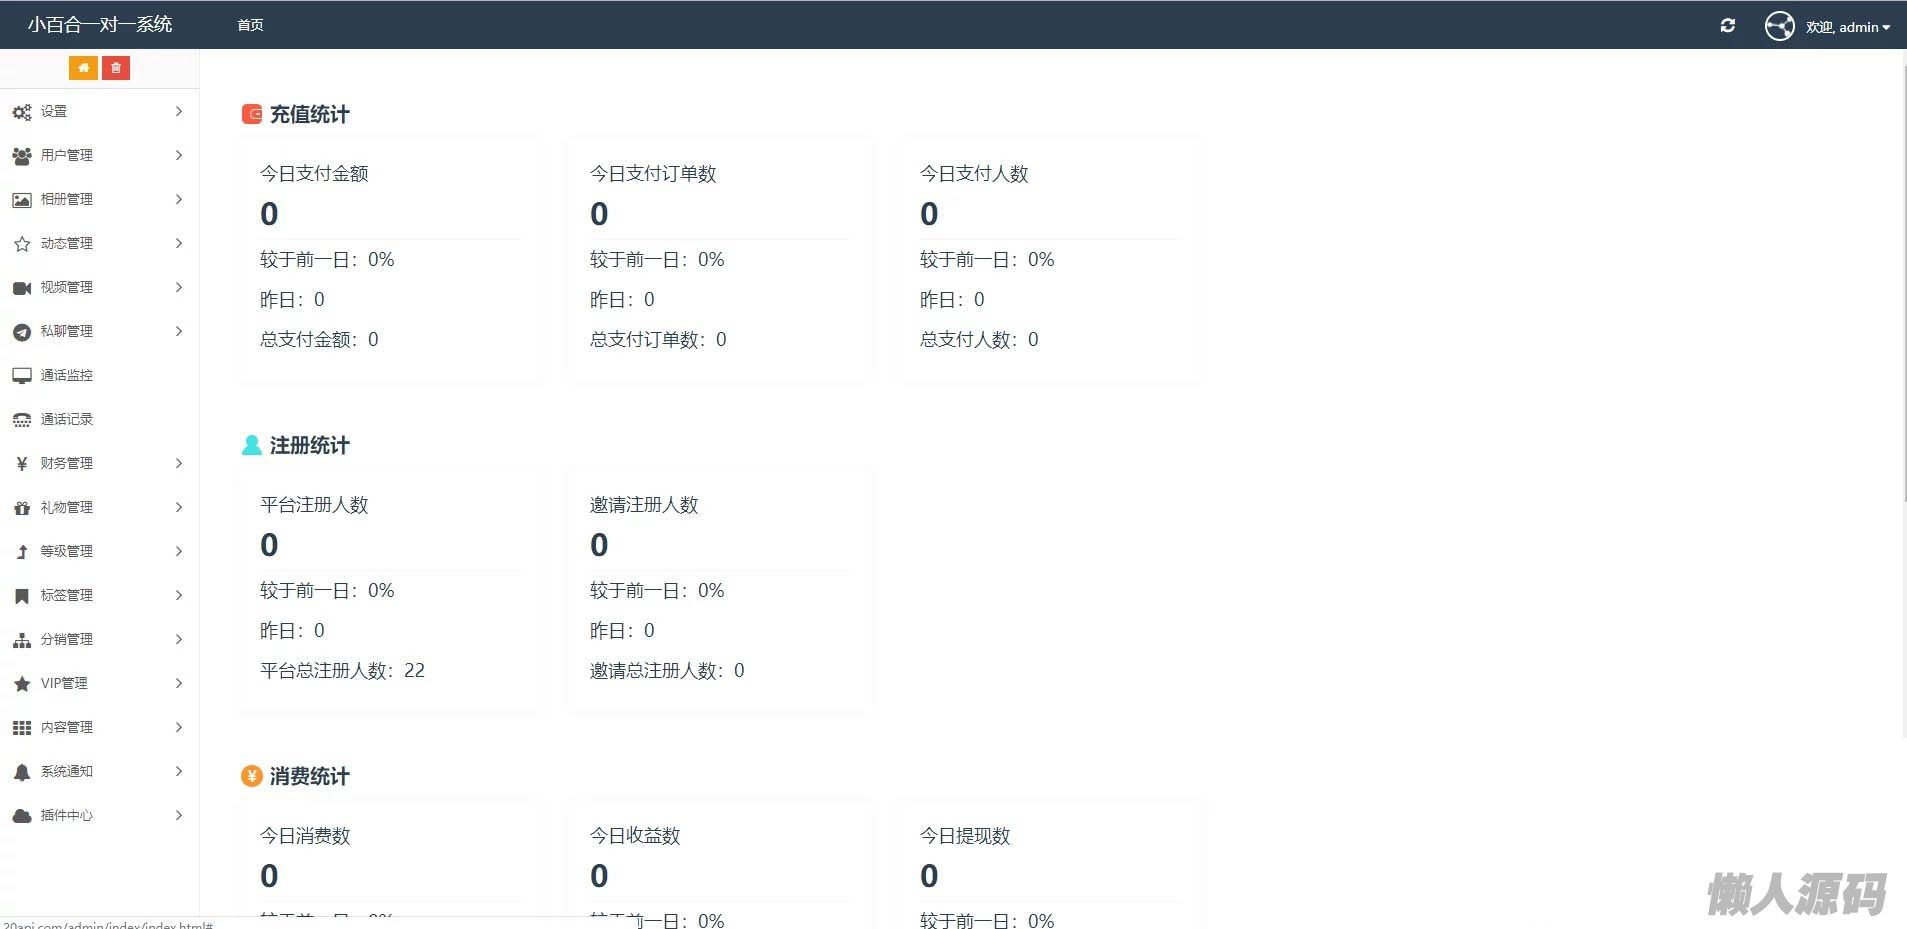
Task: Click the gift icon beside 礼物管理
Action: (22, 508)
